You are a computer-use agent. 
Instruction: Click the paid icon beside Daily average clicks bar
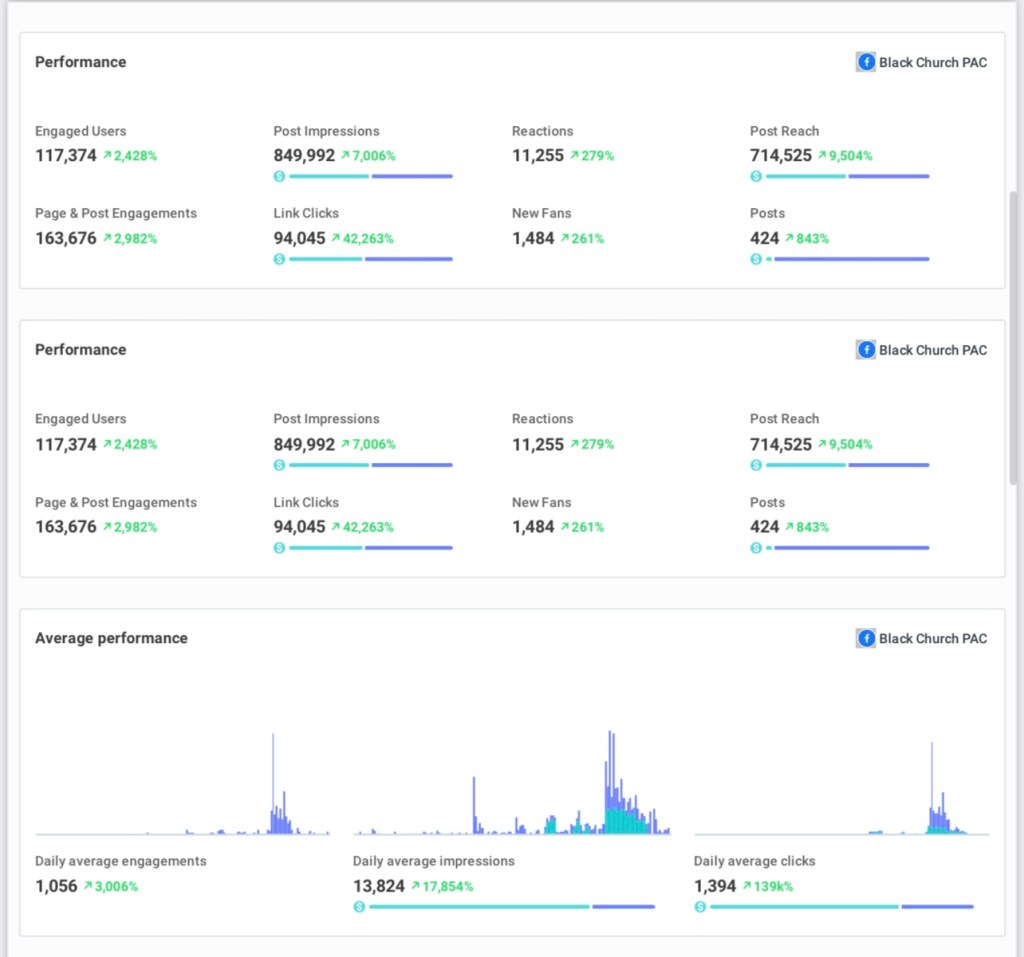click(x=700, y=907)
